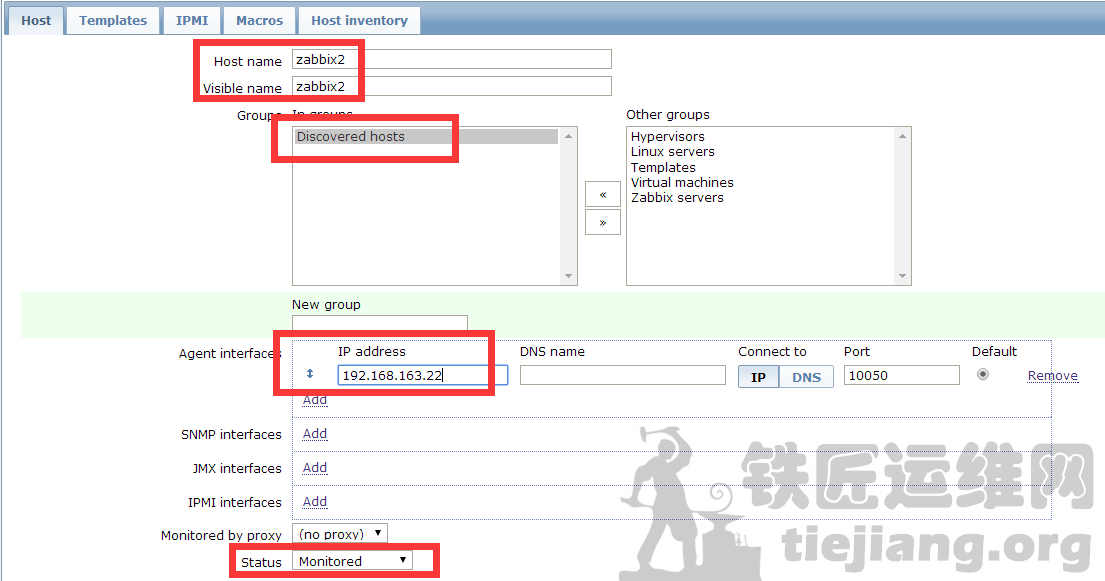Click the IP address input field
Image resolution: width=1105 pixels, height=581 pixels.
coord(423,375)
